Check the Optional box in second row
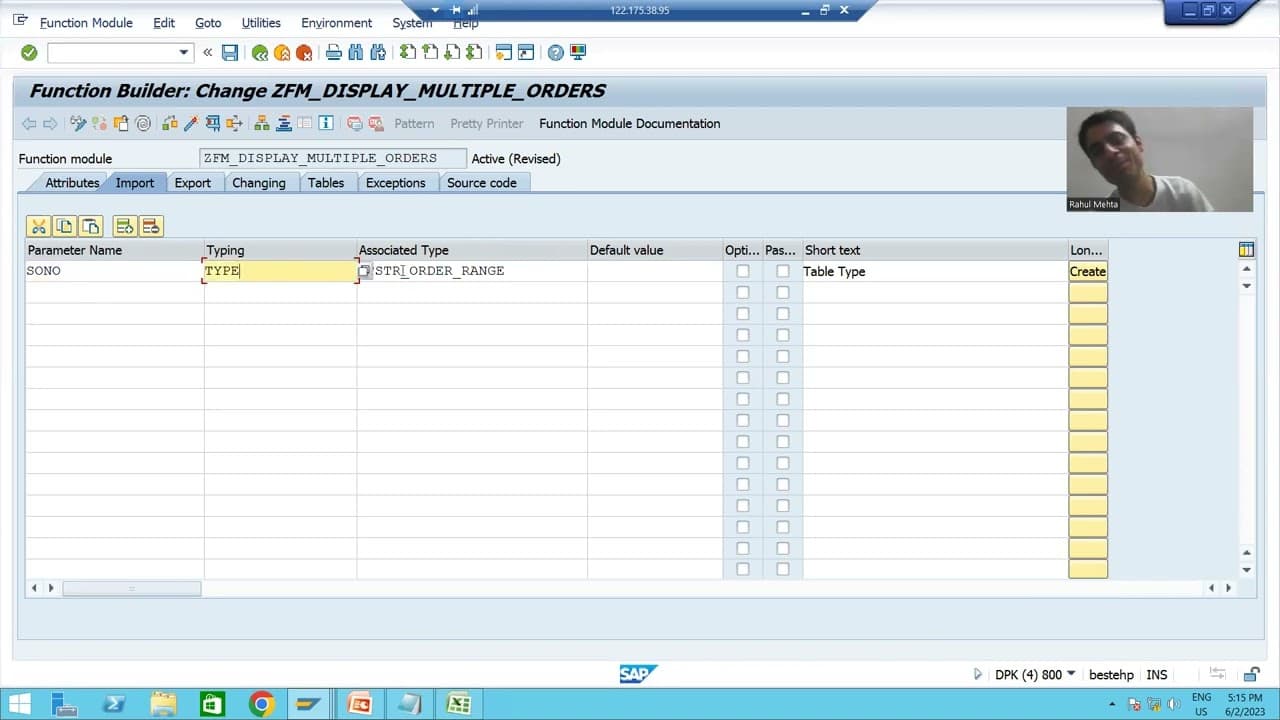Viewport: 1280px width, 720px height. [x=742, y=292]
